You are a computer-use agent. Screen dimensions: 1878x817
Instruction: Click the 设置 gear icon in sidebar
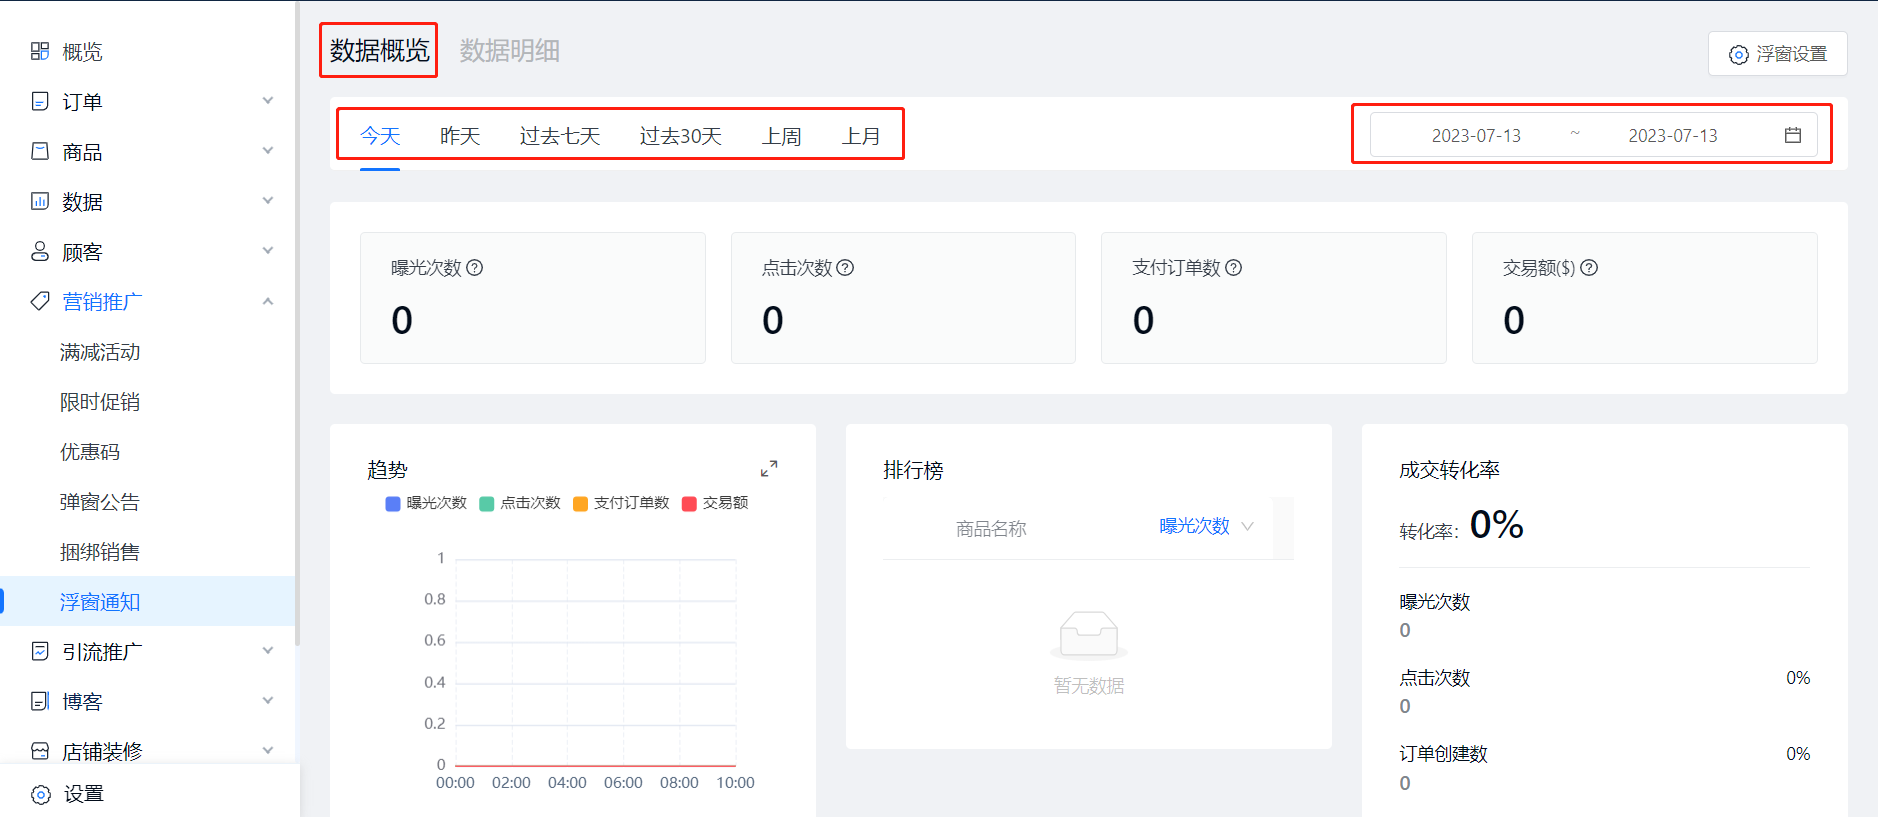pyautogui.click(x=41, y=794)
